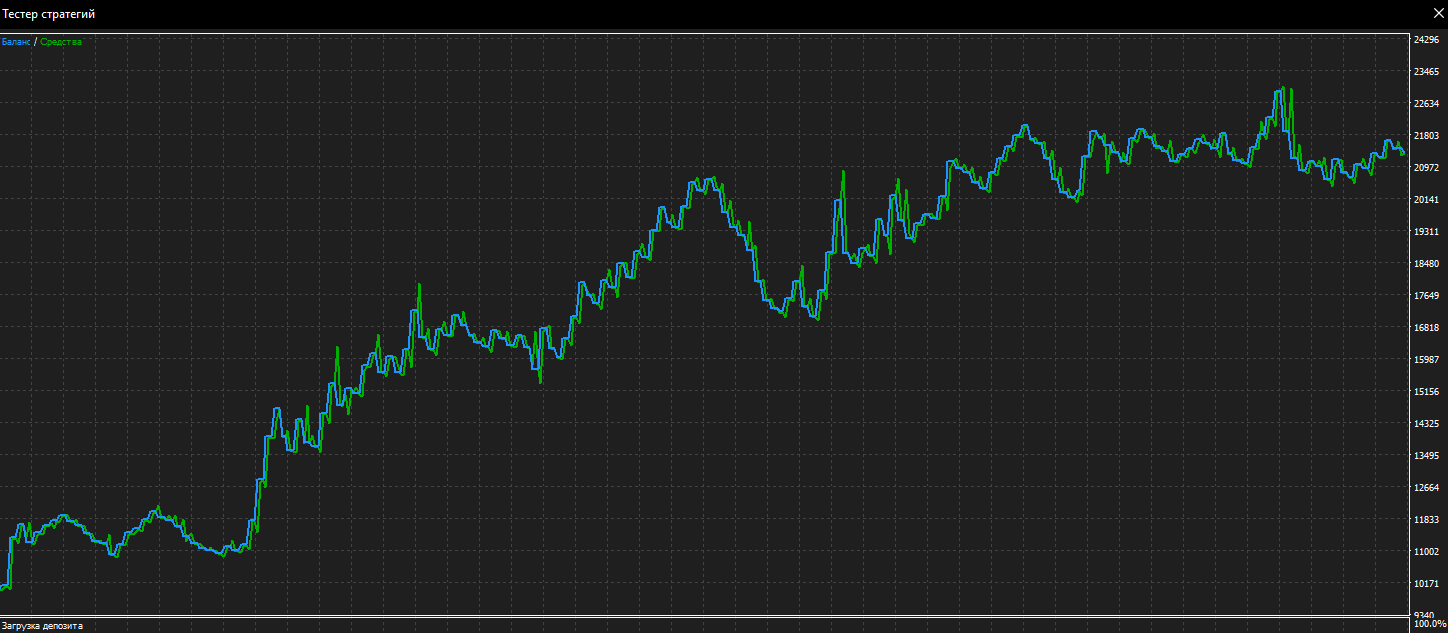Click the 21803 axis value
This screenshot has width=1448, height=633.
pos(1426,136)
